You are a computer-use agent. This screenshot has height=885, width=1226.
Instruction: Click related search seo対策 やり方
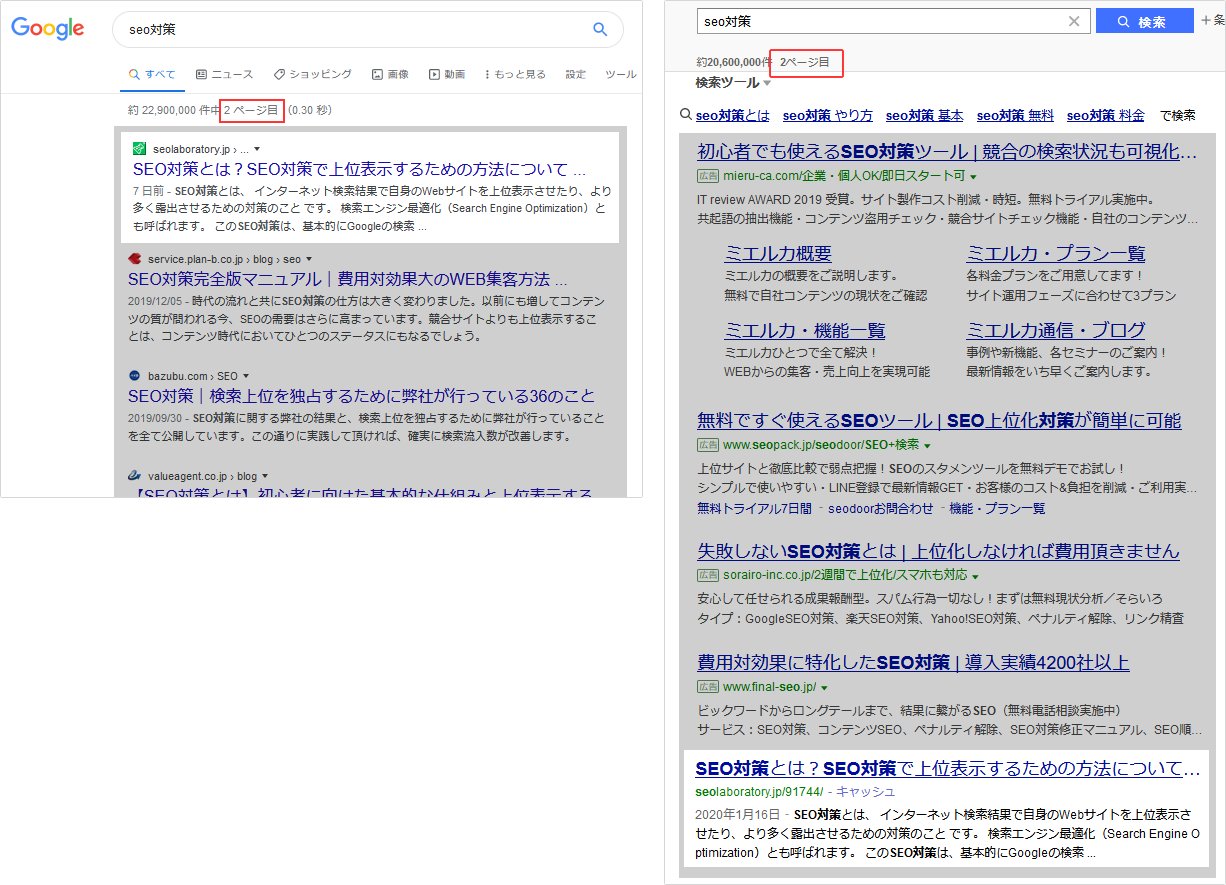(828, 115)
